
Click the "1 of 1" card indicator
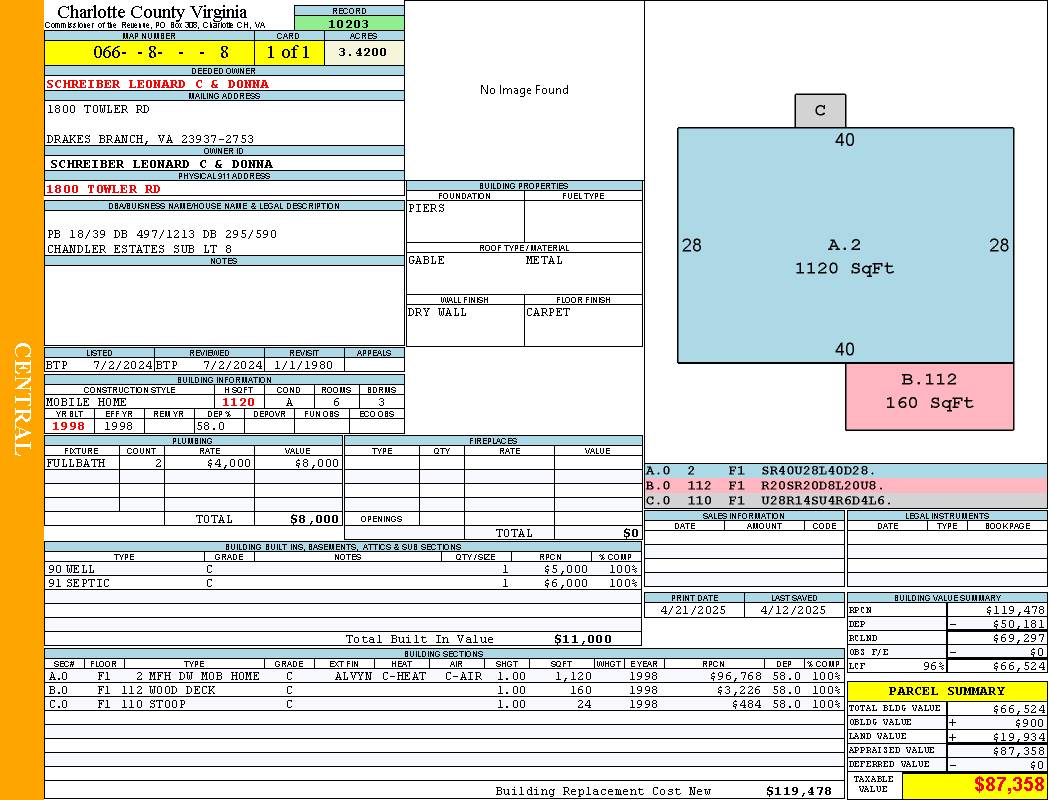click(288, 52)
